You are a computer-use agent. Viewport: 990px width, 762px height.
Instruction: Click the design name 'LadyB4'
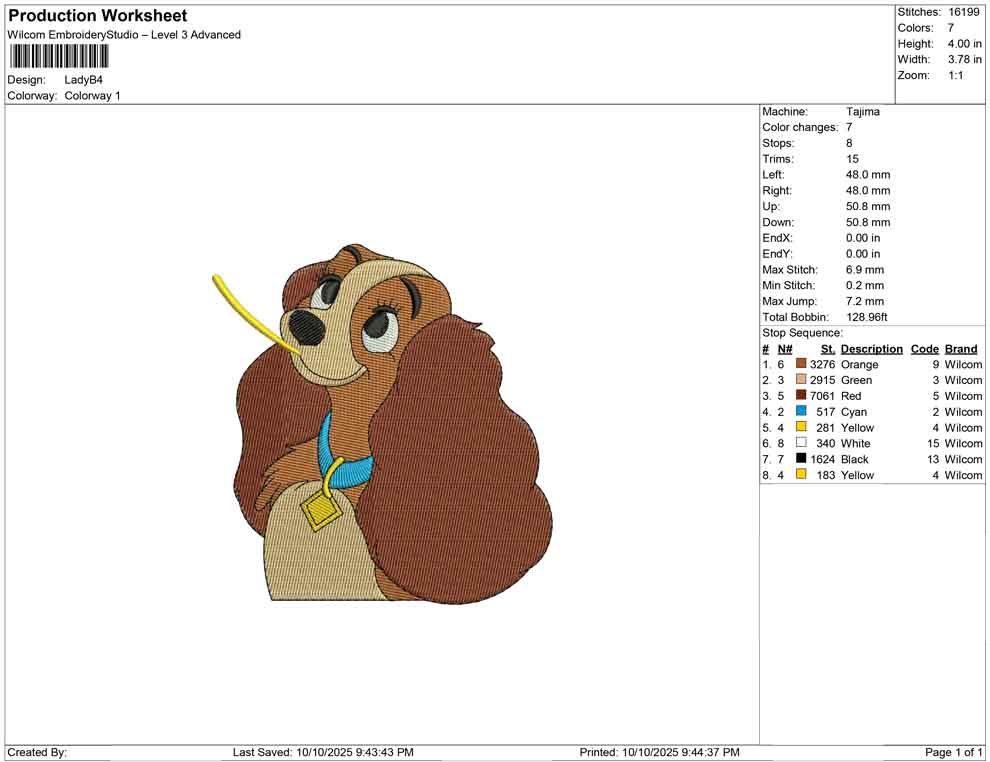click(x=83, y=80)
